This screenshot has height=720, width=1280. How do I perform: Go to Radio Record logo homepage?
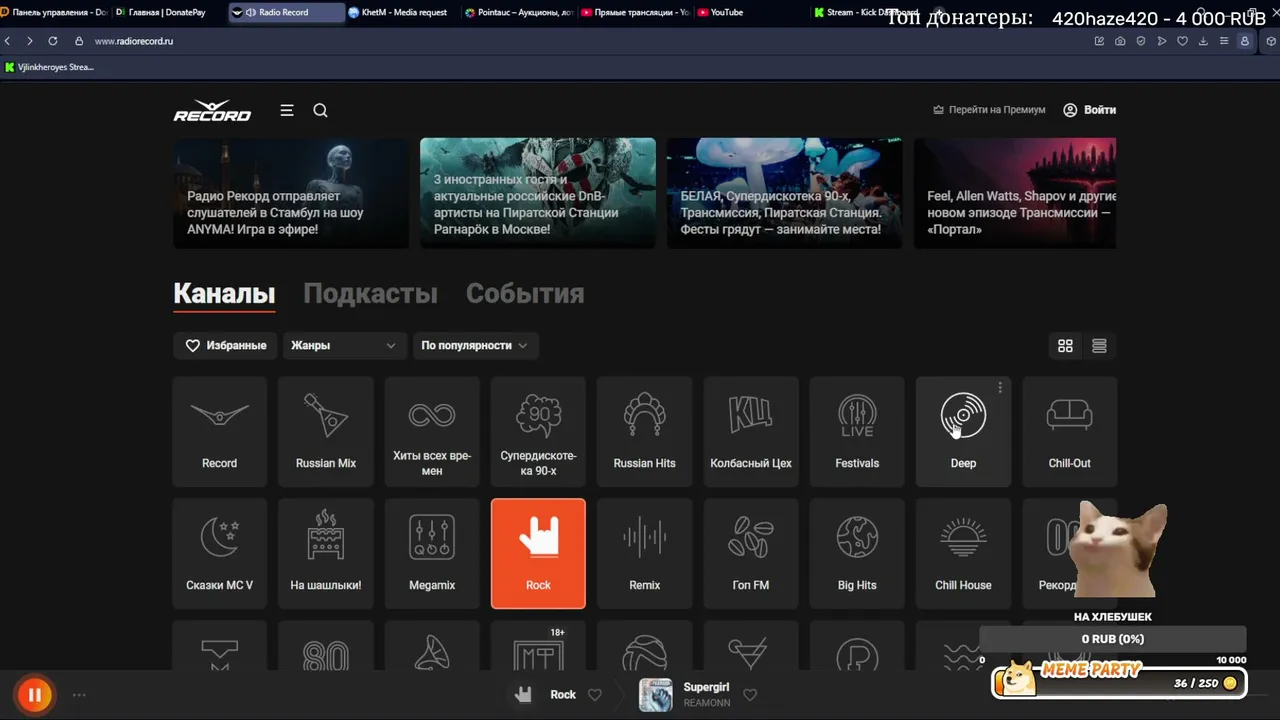[x=213, y=110]
